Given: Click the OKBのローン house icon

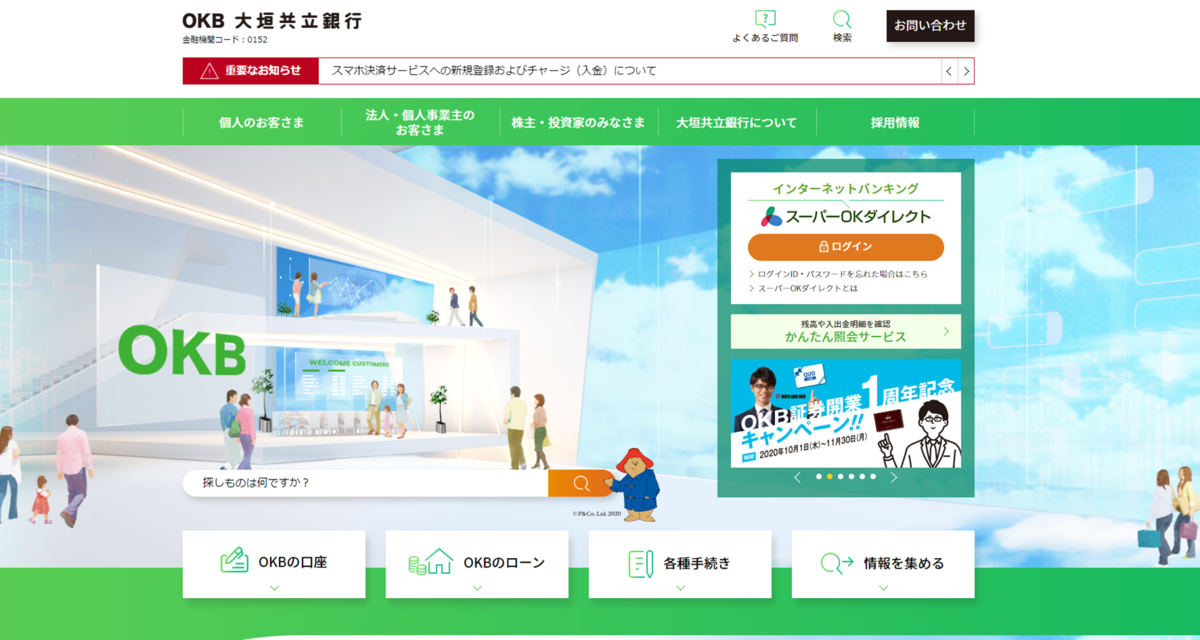Looking at the screenshot, I should 431,562.
